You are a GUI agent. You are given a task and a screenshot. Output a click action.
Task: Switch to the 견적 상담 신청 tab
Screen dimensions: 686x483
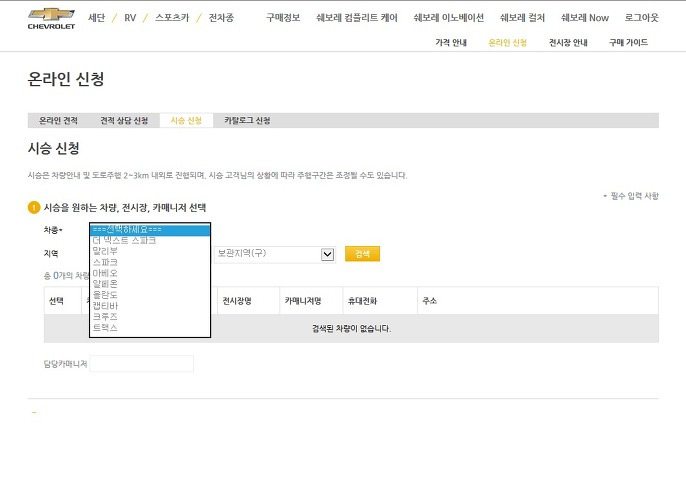click(124, 120)
